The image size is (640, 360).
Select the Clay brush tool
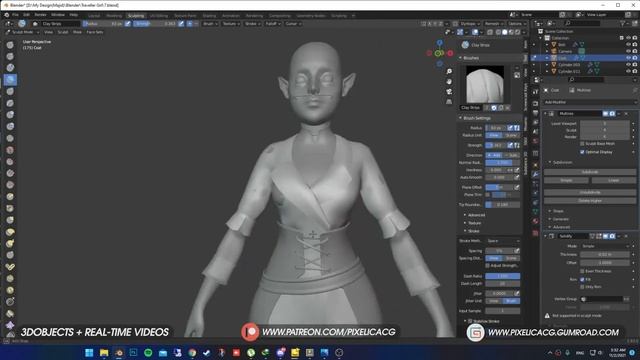coord(10,67)
